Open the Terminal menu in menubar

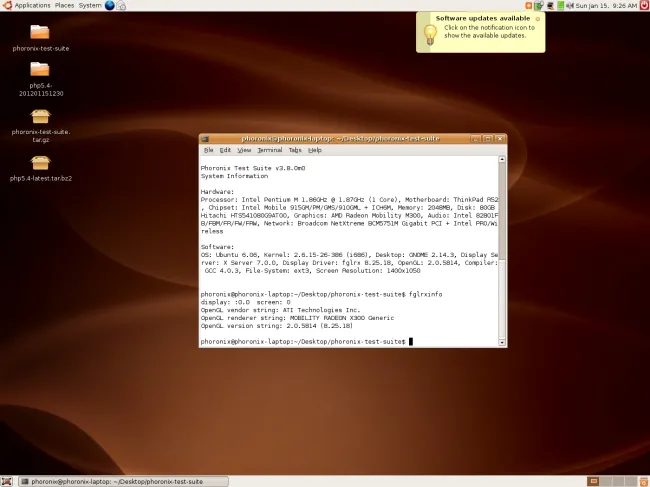[270, 150]
